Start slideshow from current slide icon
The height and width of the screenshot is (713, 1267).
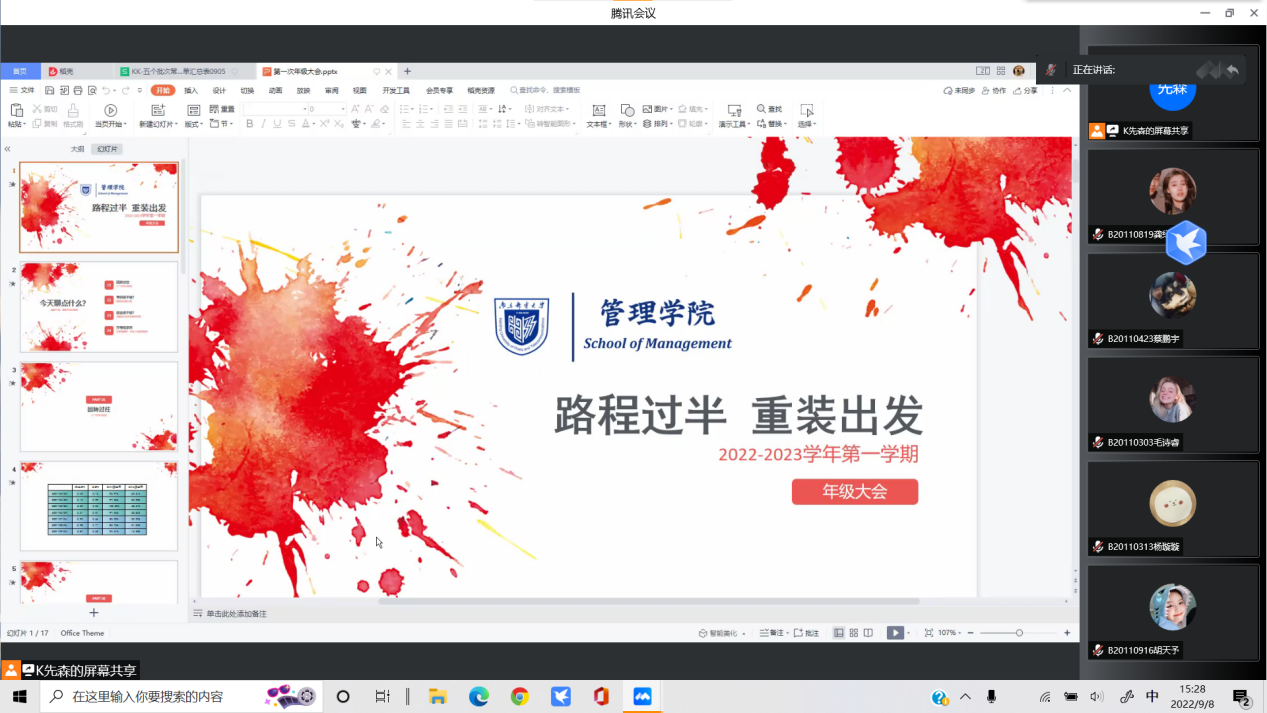pos(110,110)
